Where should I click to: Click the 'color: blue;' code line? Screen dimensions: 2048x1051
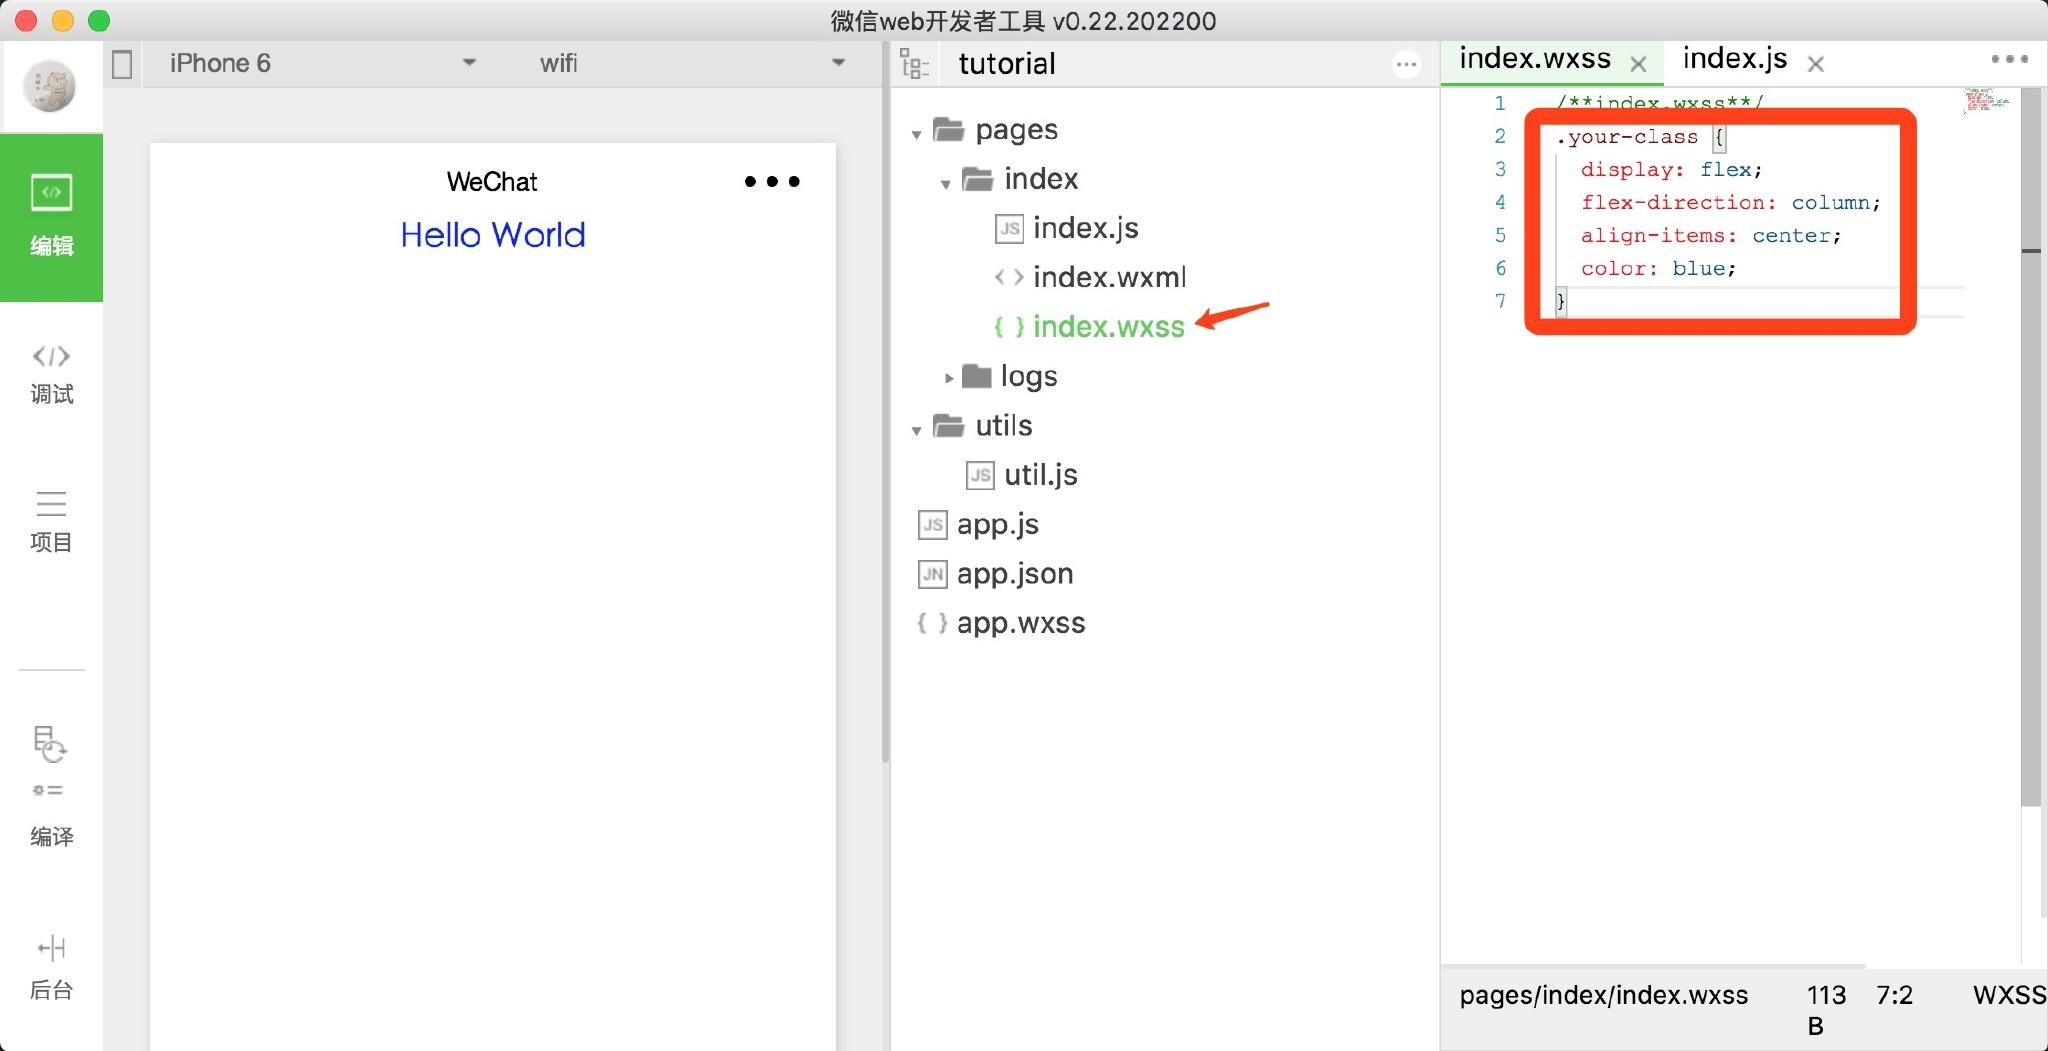pyautogui.click(x=1658, y=268)
